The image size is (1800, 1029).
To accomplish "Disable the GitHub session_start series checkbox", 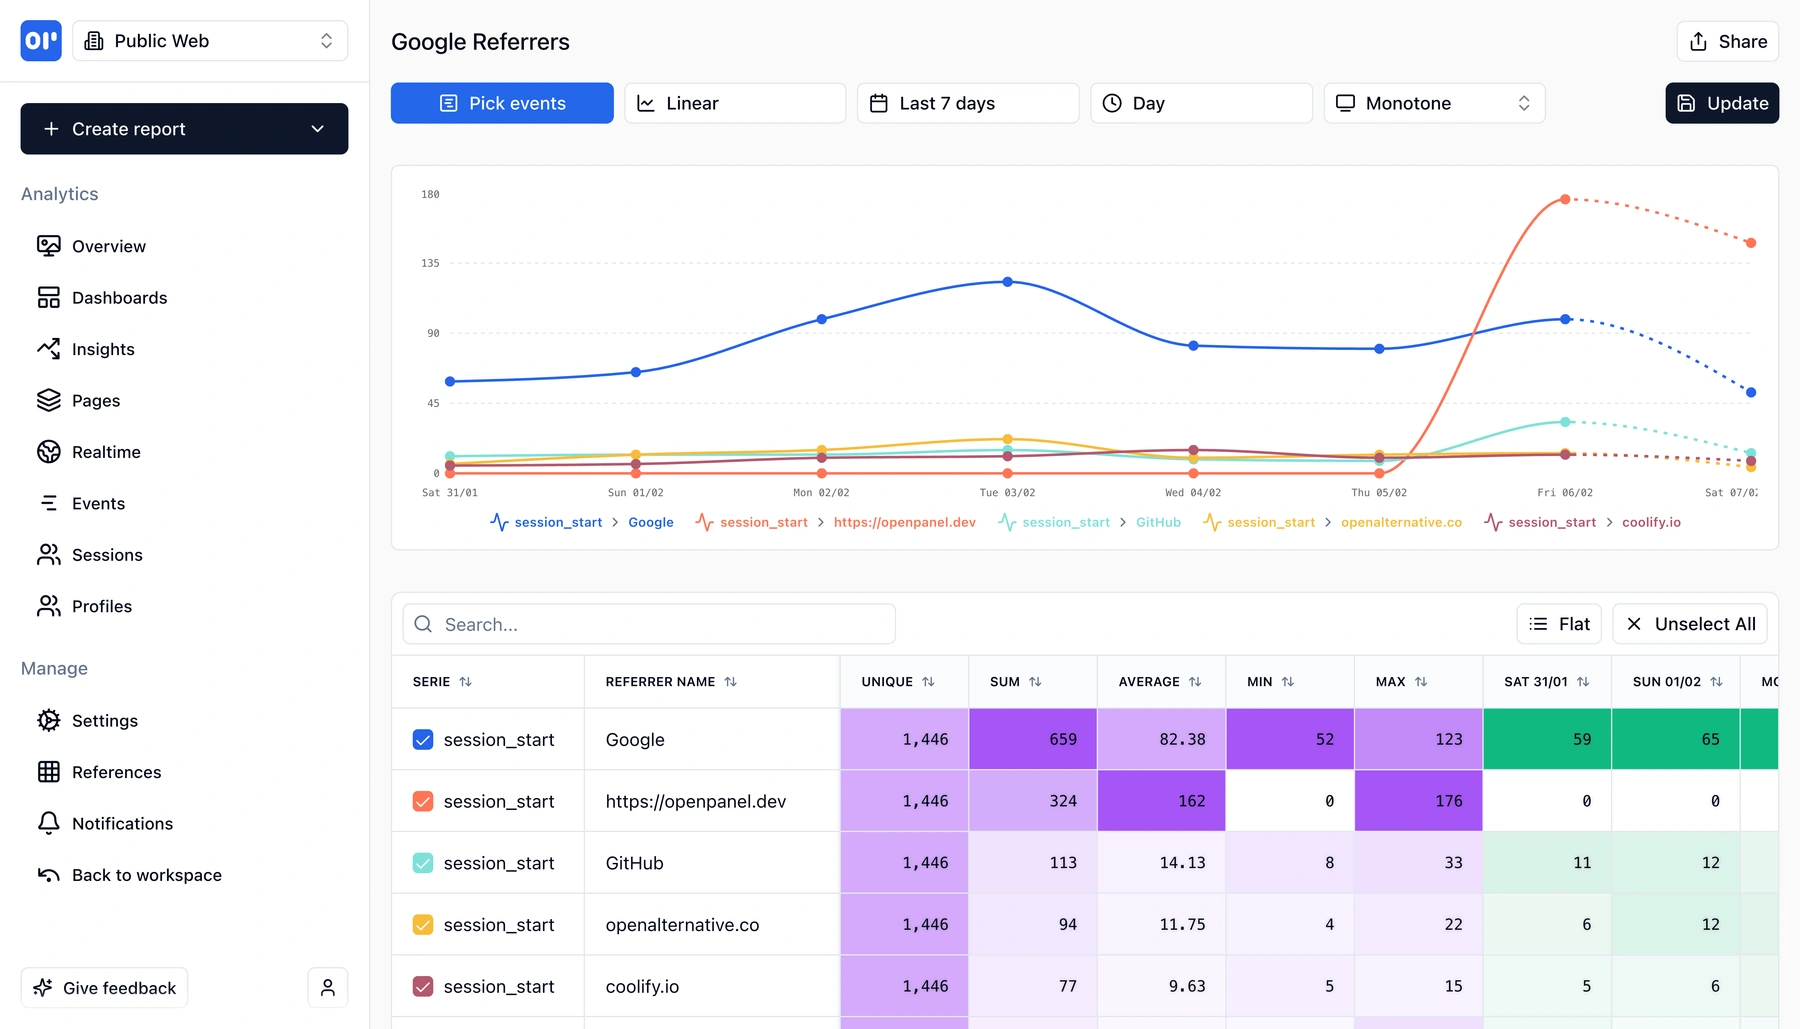I will [x=422, y=862].
